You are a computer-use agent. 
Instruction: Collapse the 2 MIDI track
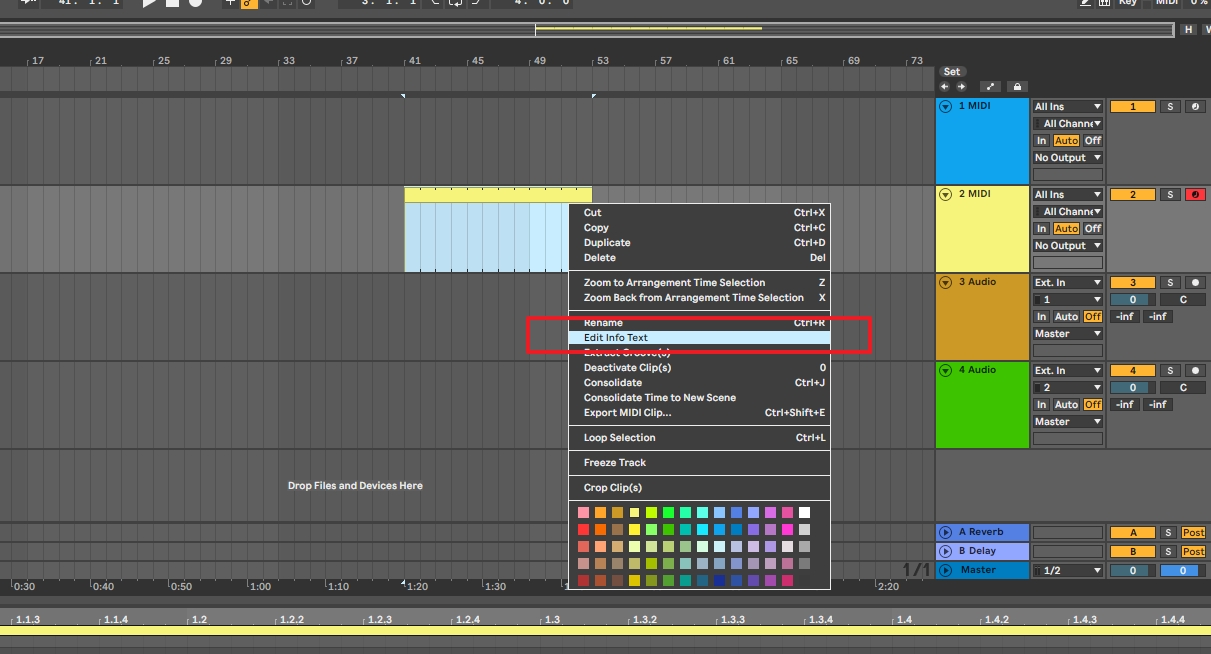[x=946, y=194]
